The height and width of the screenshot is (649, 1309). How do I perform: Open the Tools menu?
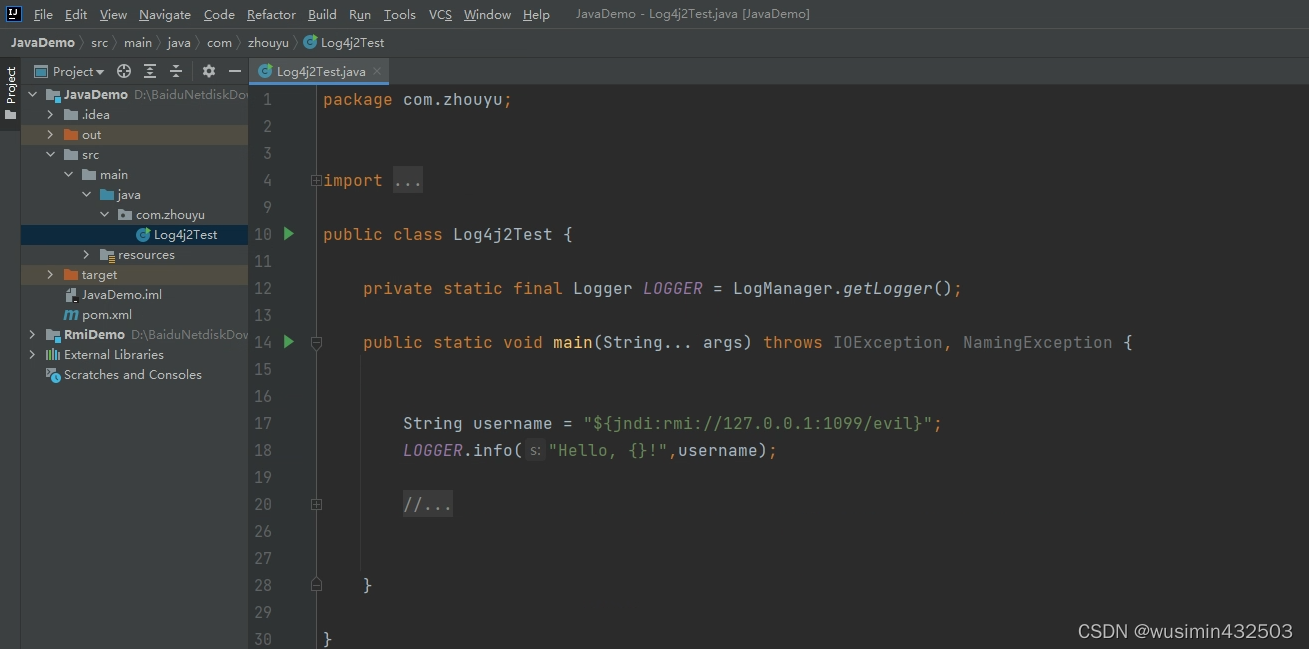tap(400, 15)
